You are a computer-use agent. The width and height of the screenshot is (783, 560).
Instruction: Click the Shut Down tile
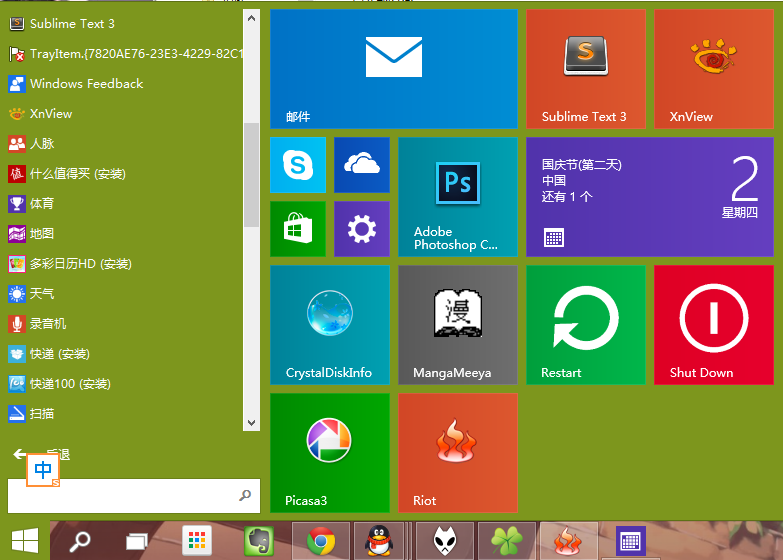(713, 325)
